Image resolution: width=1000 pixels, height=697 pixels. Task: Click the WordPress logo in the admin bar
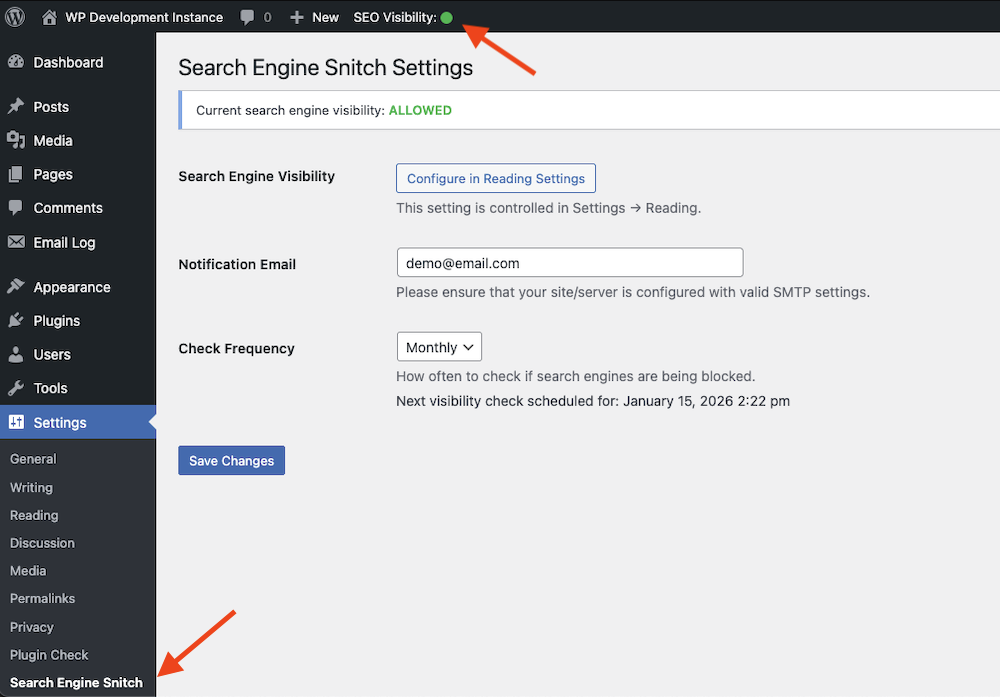click(x=14, y=17)
